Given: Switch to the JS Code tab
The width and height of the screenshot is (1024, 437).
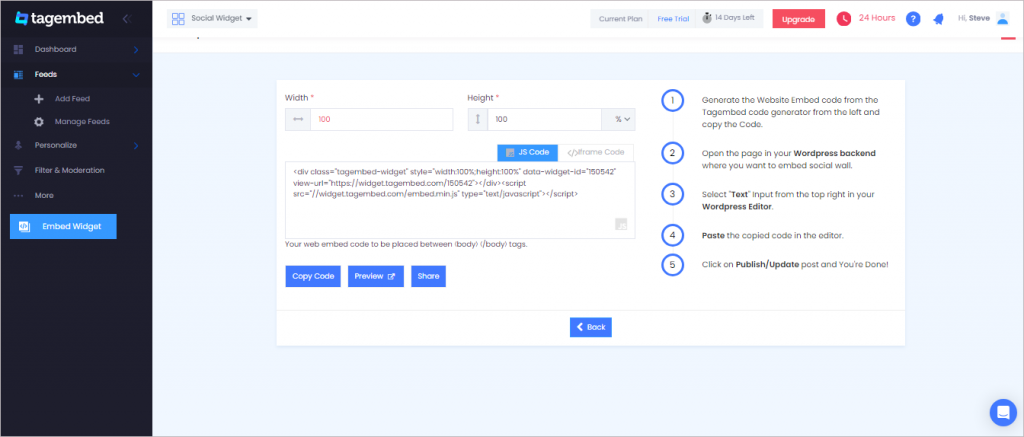Looking at the screenshot, I should coord(528,152).
